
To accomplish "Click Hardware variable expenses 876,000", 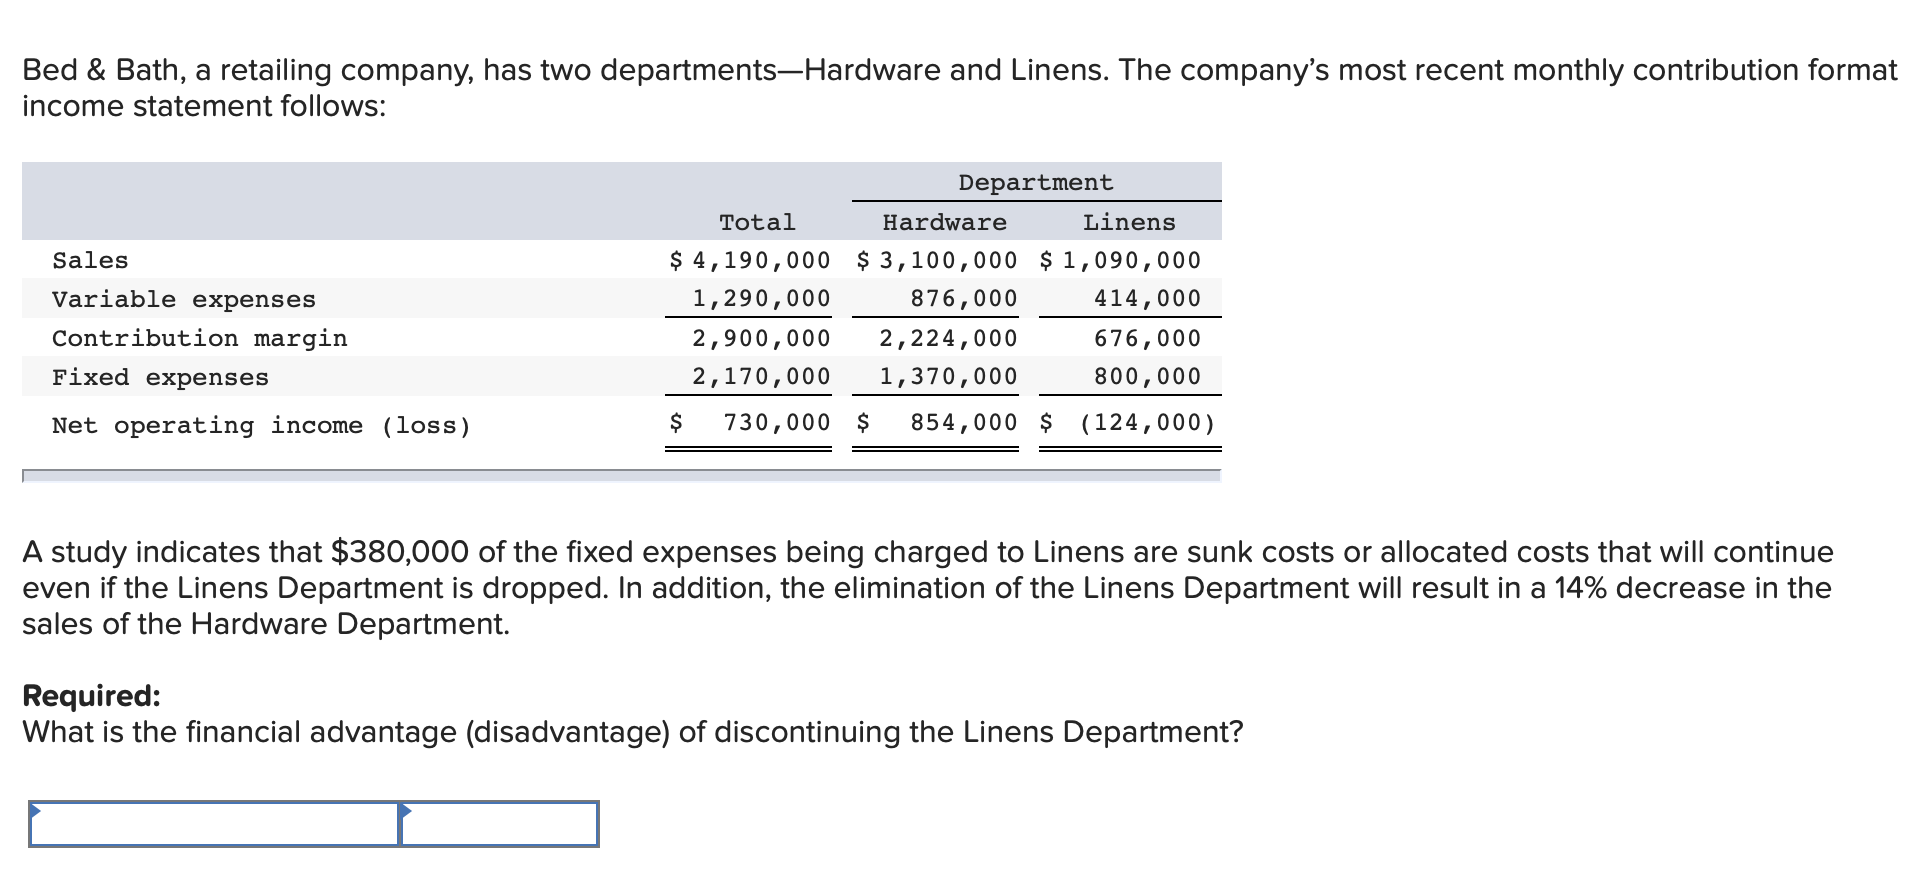I will click(964, 299).
